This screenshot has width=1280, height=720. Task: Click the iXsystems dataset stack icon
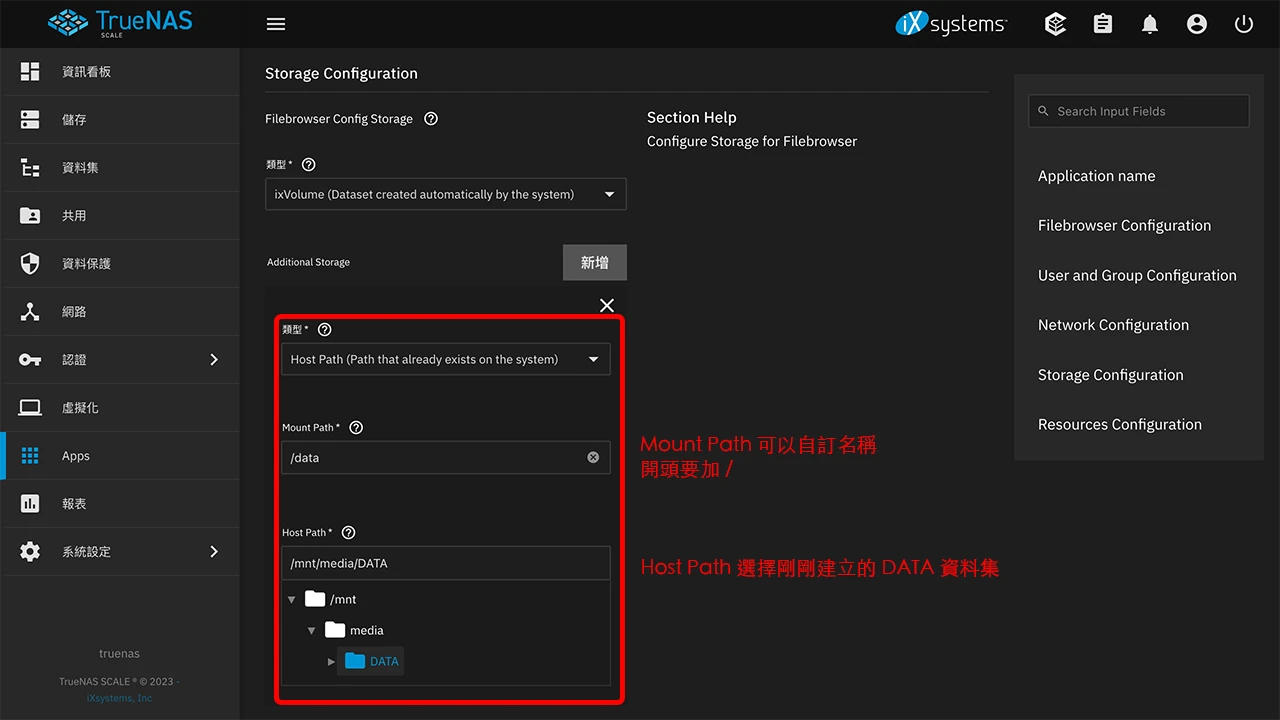click(1055, 24)
